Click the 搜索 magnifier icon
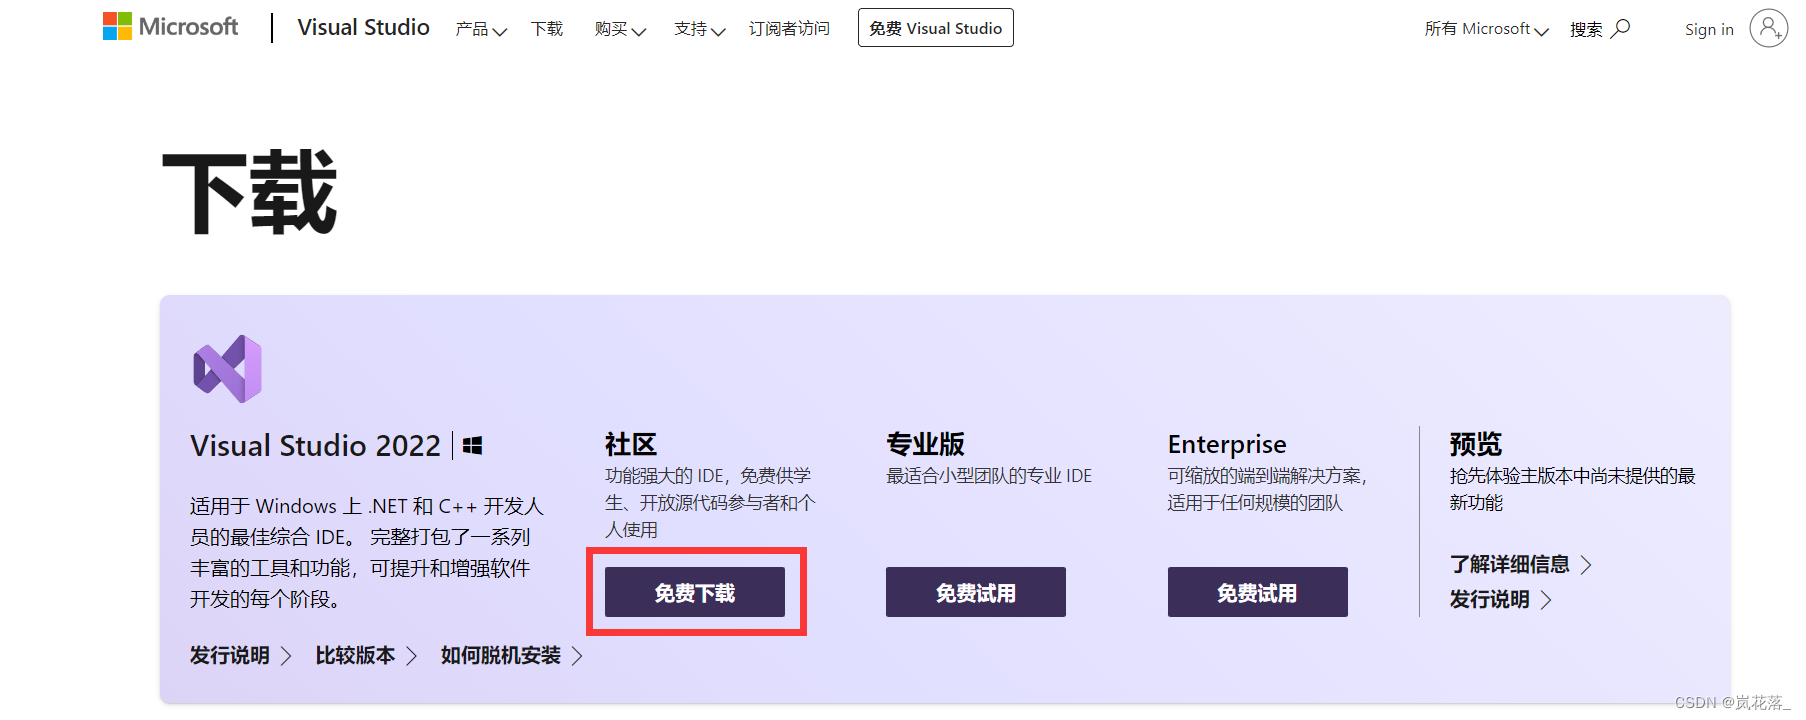This screenshot has height=720, width=1806. point(1621,28)
